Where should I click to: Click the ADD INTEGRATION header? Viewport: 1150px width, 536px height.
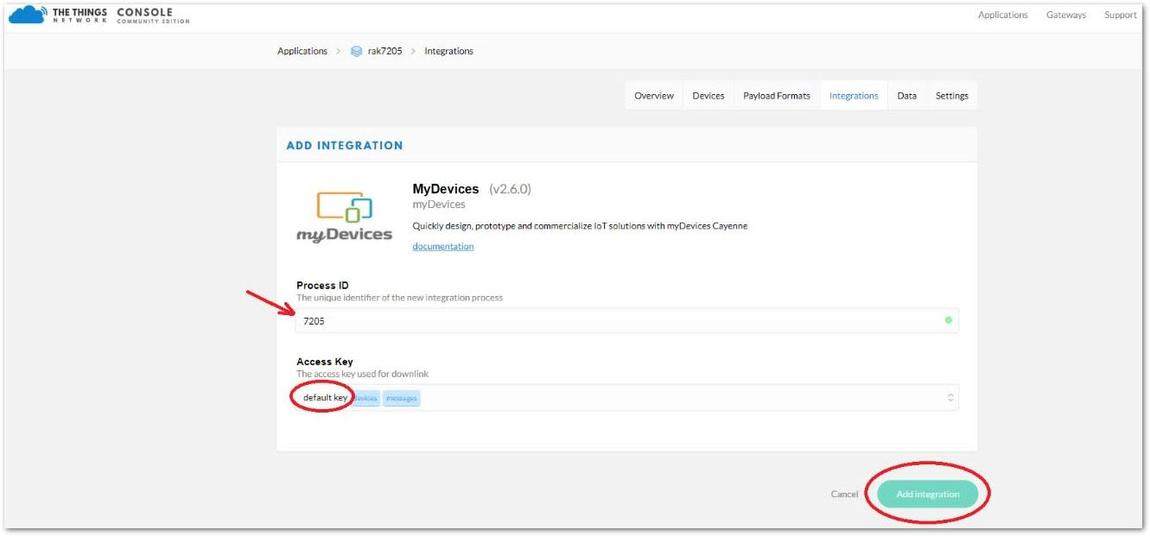(x=345, y=145)
